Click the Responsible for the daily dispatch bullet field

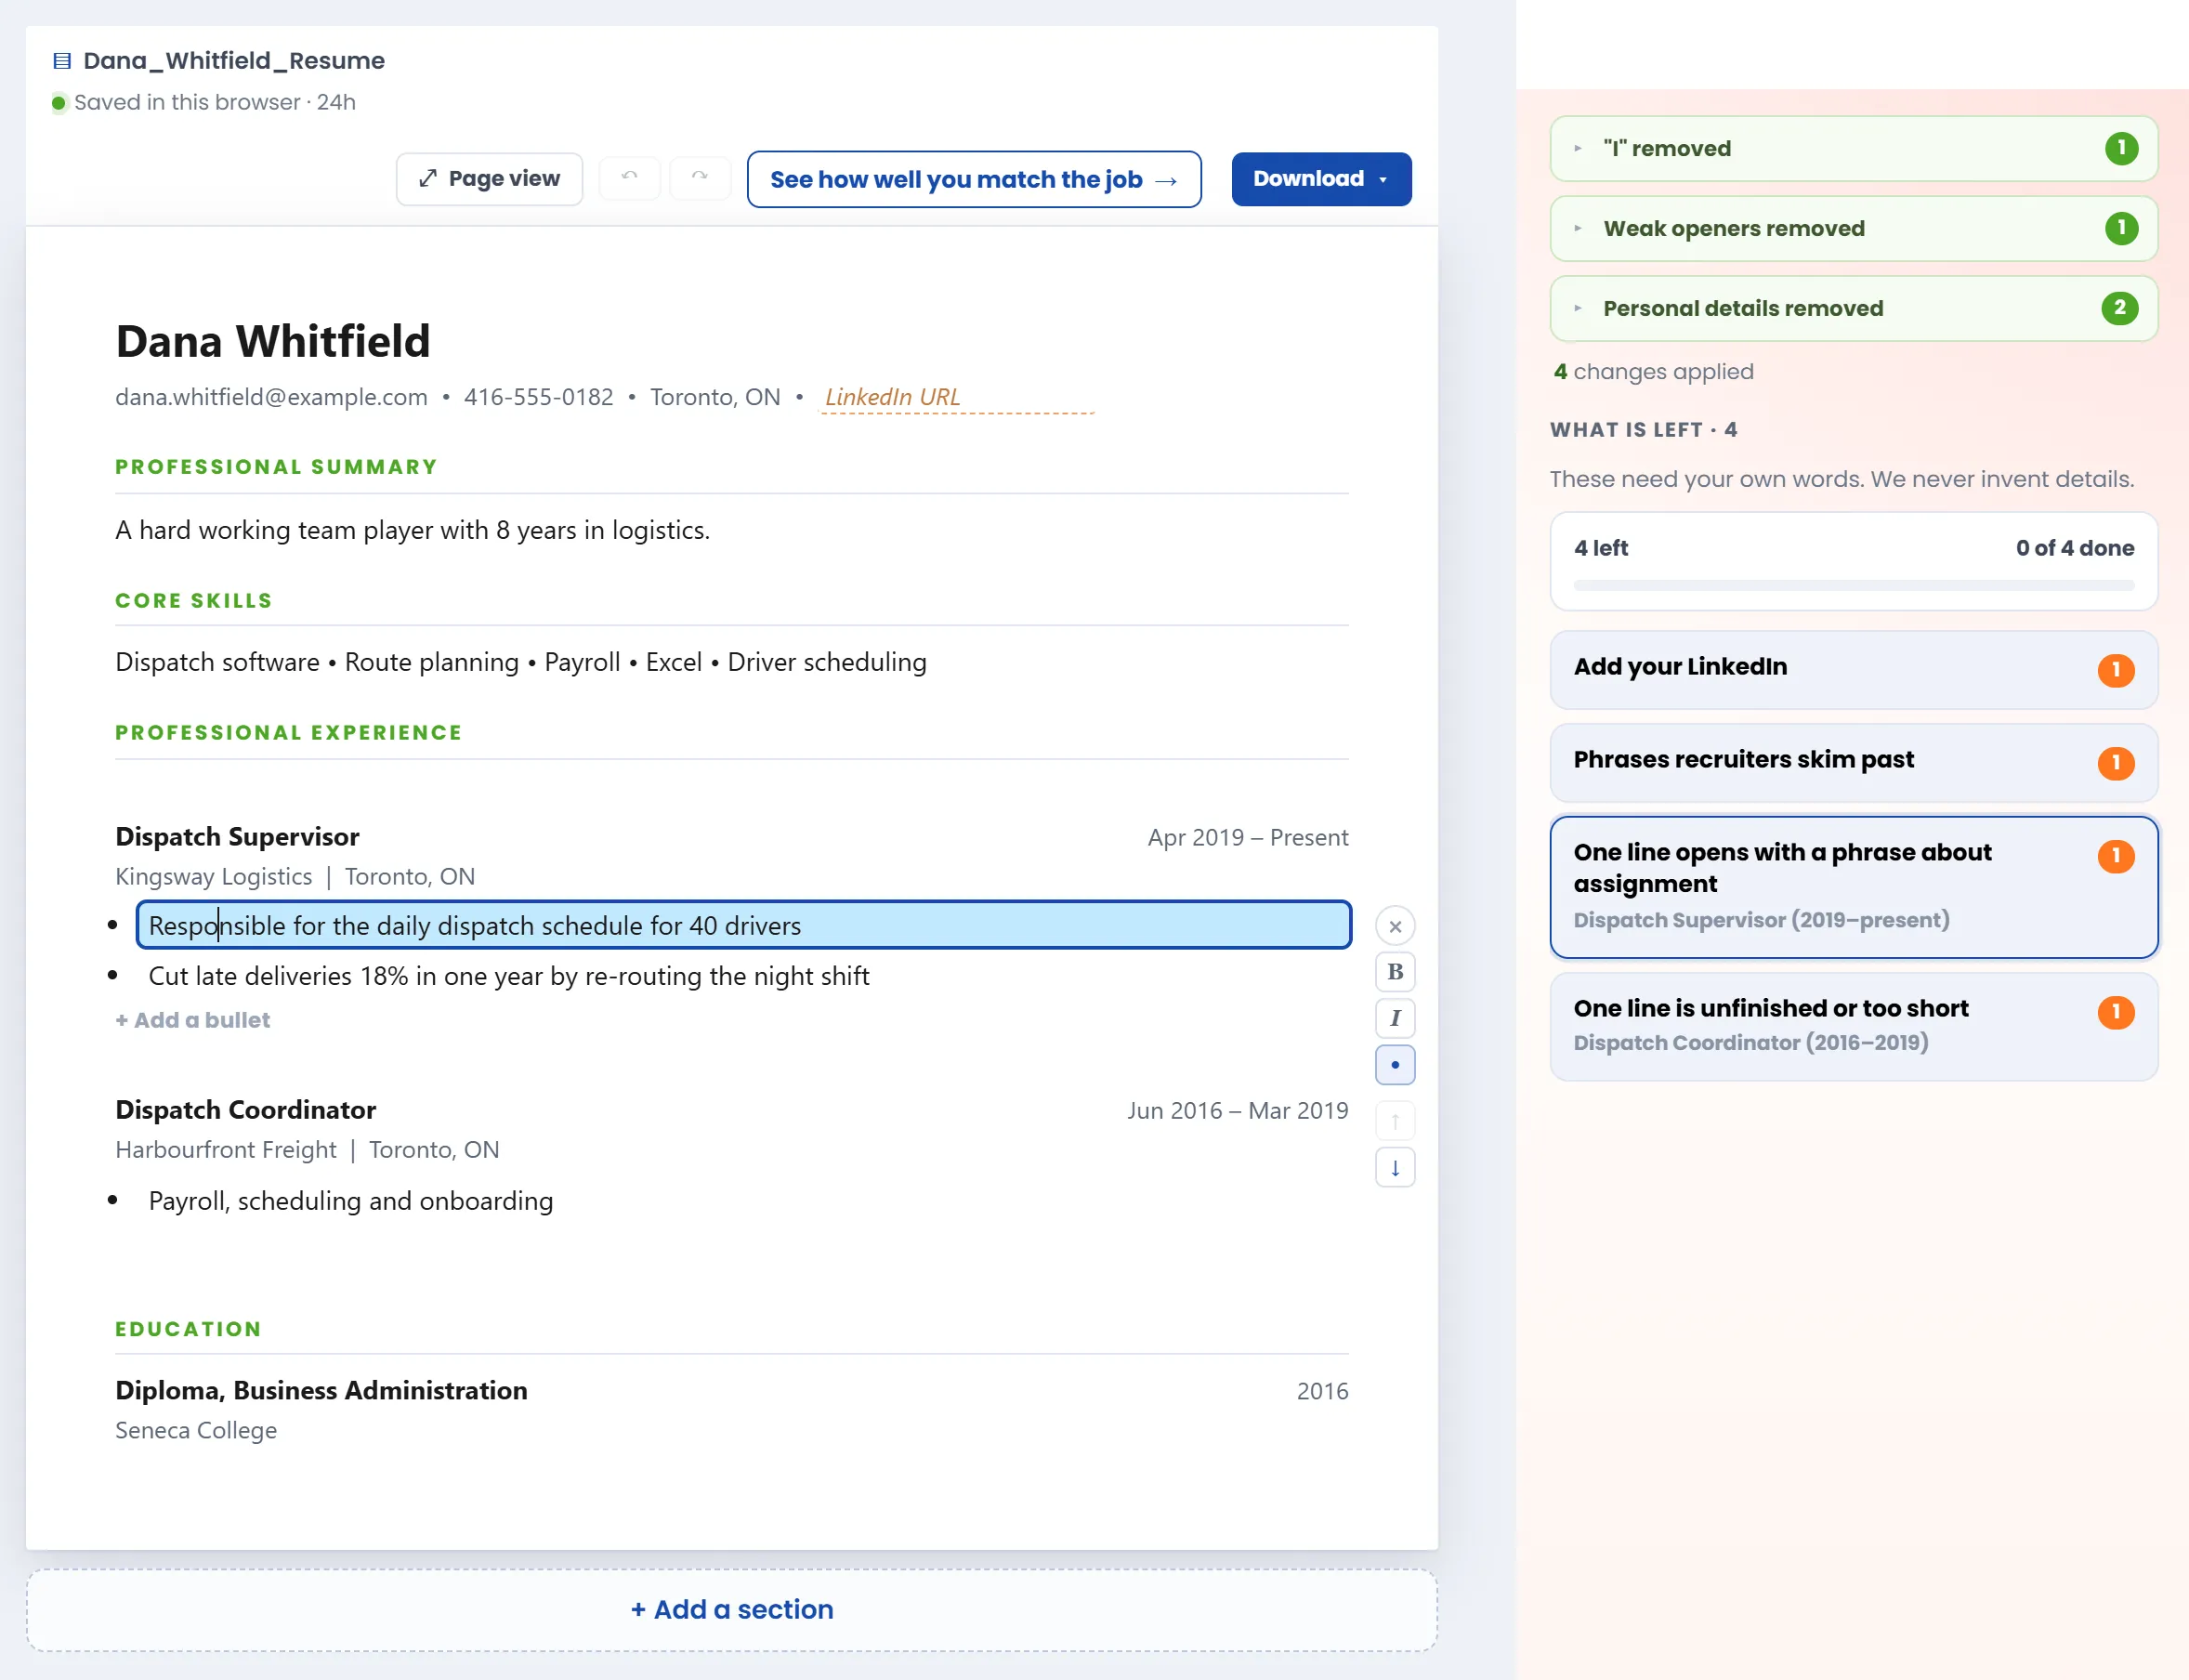pyautogui.click(x=743, y=925)
